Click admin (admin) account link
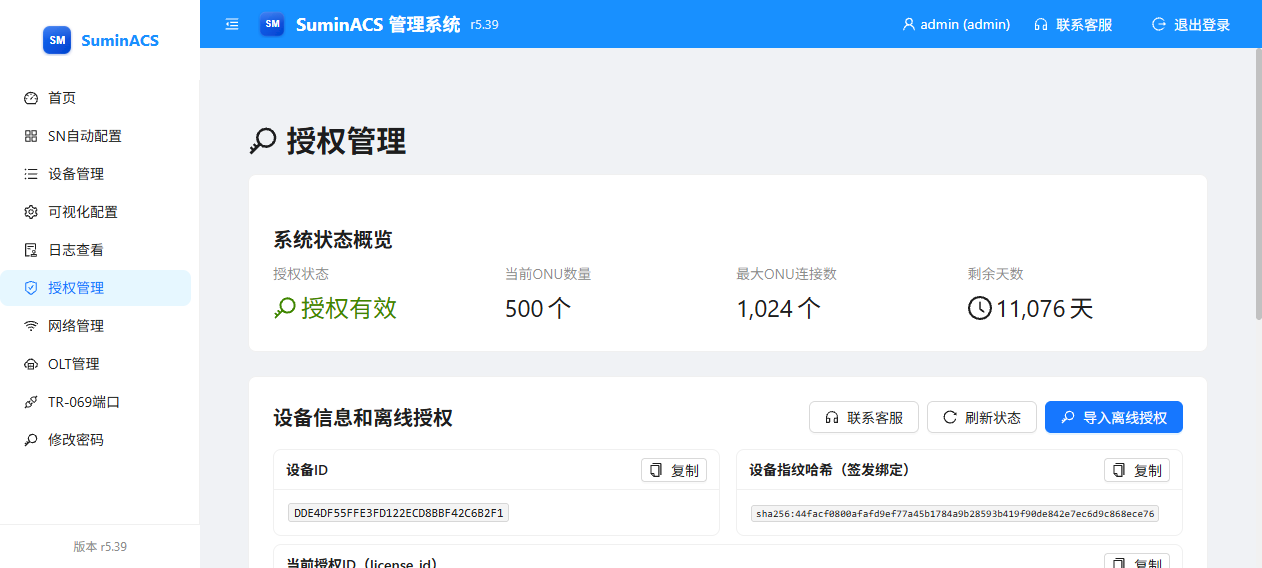The height and width of the screenshot is (568, 1262). (956, 24)
